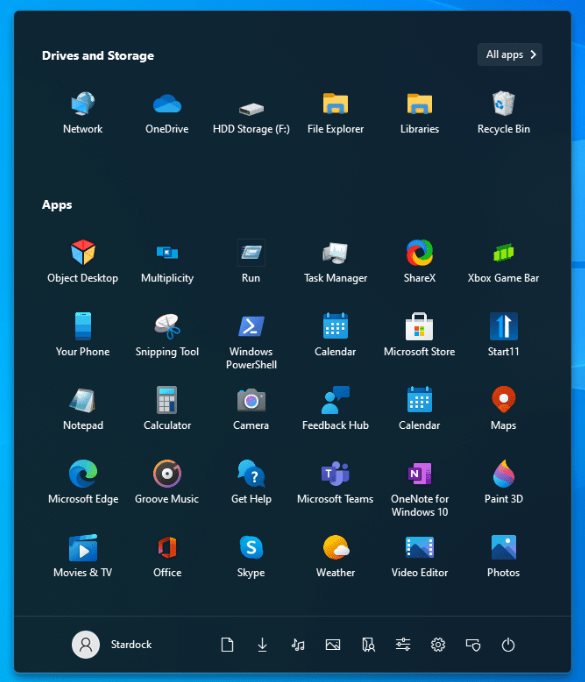The height and width of the screenshot is (682, 585).
Task: Open Task Manager
Action: [x=335, y=261]
